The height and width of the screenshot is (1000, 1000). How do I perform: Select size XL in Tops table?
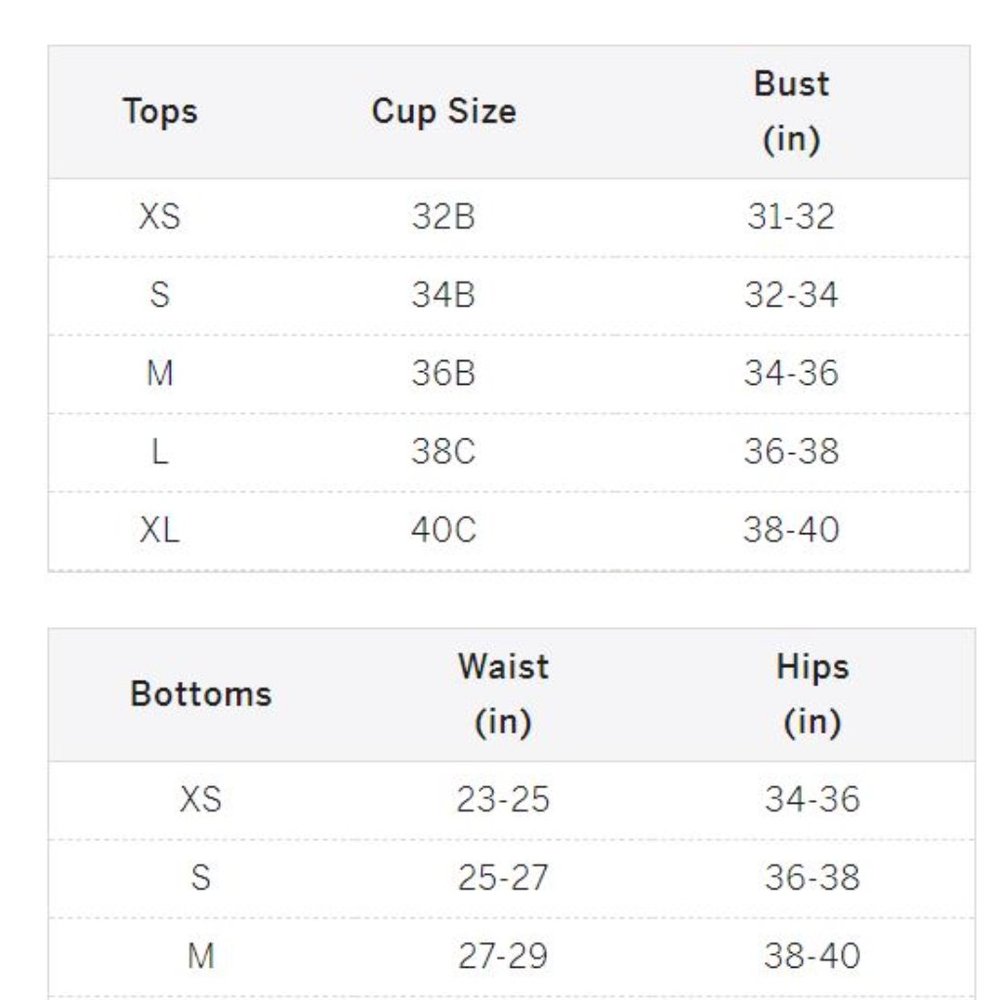click(159, 530)
